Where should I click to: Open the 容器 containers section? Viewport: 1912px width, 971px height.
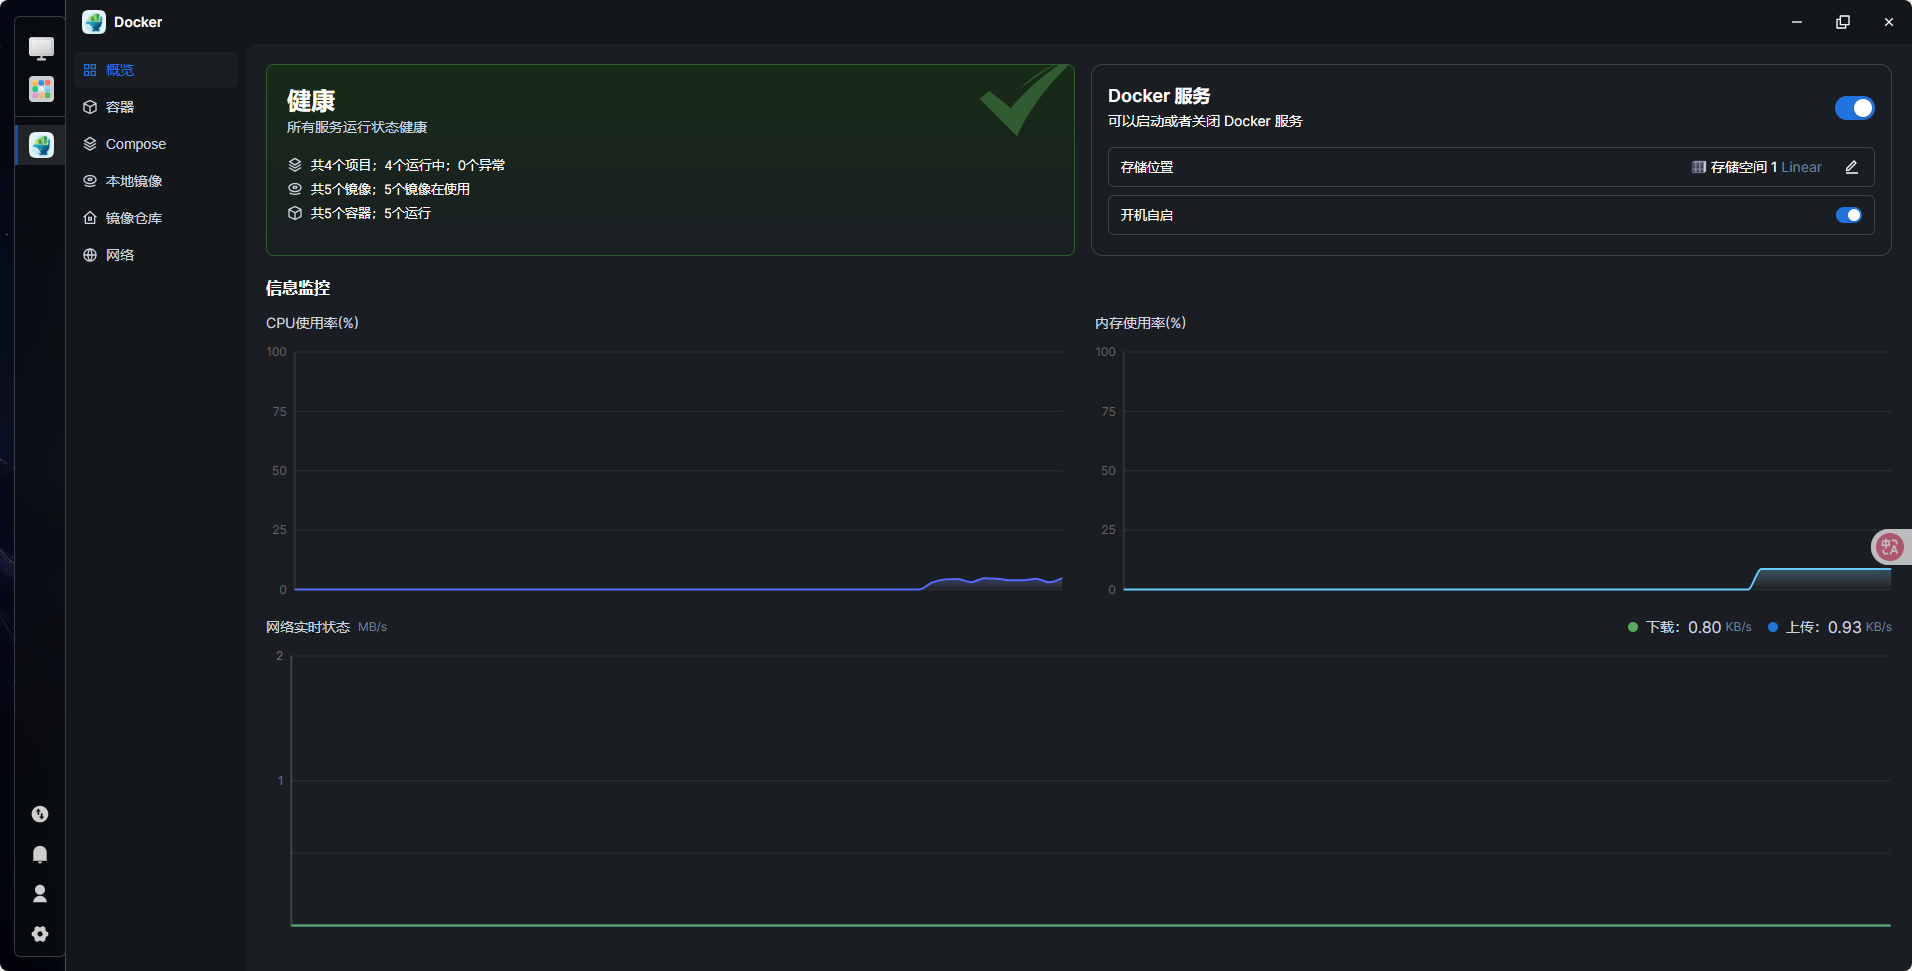120,107
